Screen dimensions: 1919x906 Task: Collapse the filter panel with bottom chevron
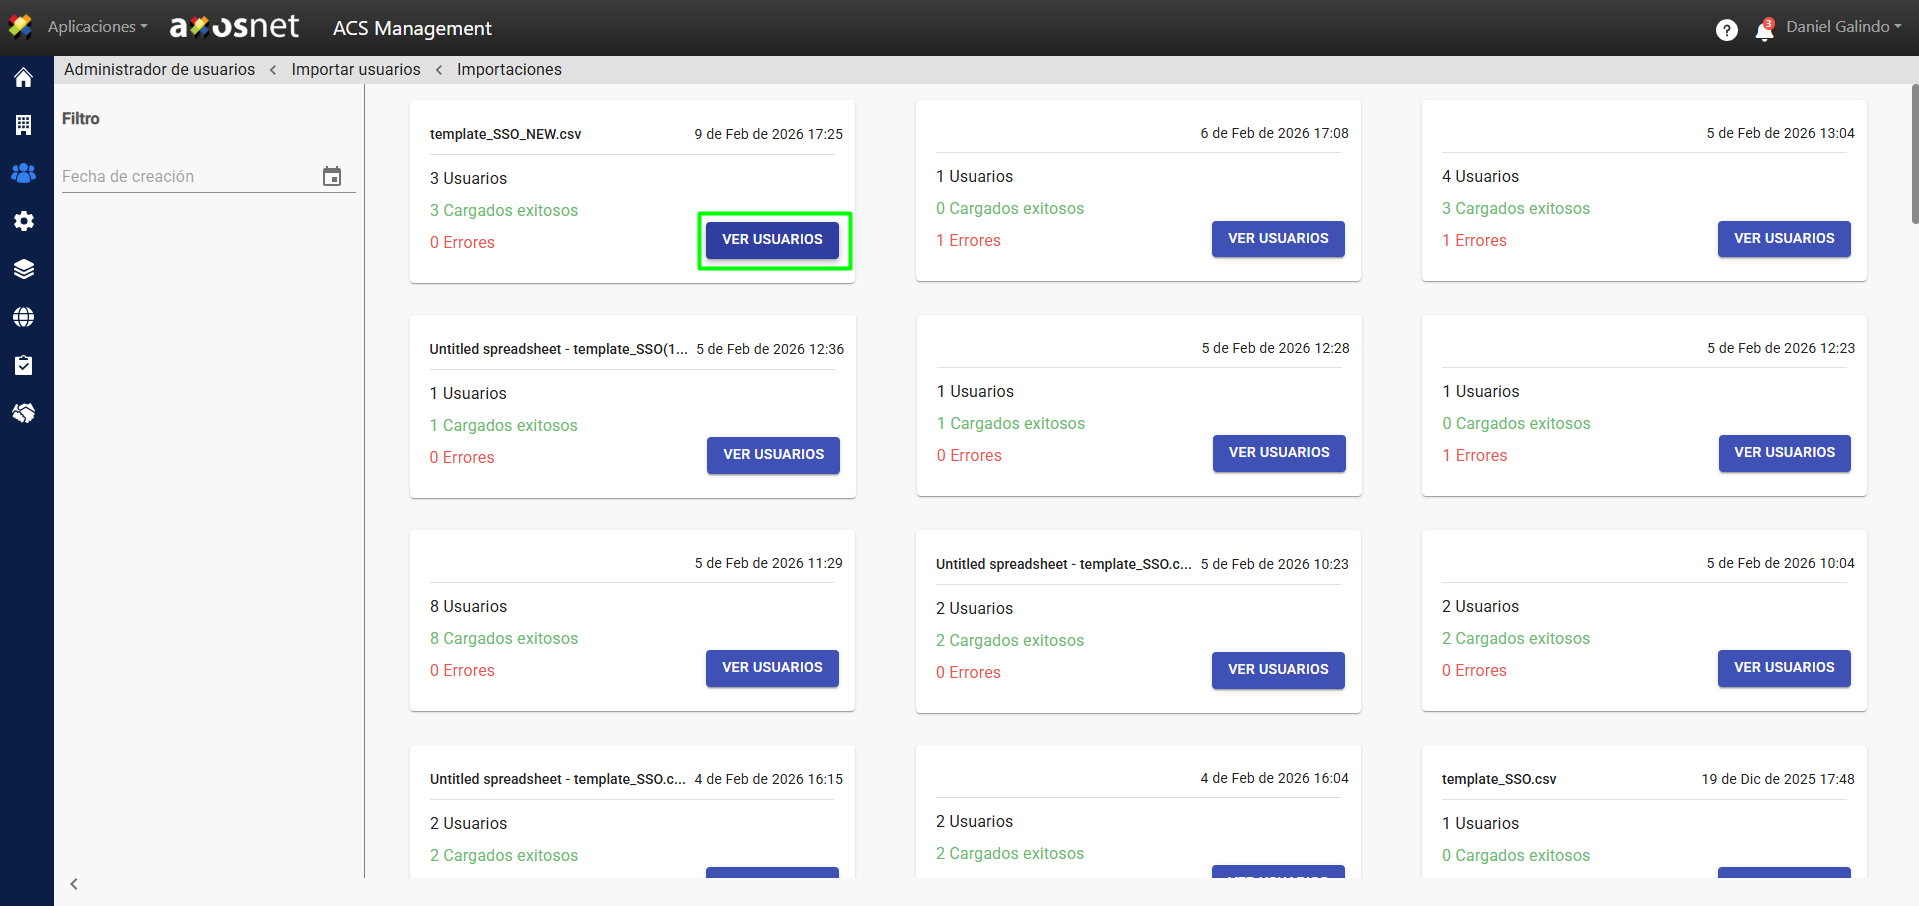tap(74, 884)
